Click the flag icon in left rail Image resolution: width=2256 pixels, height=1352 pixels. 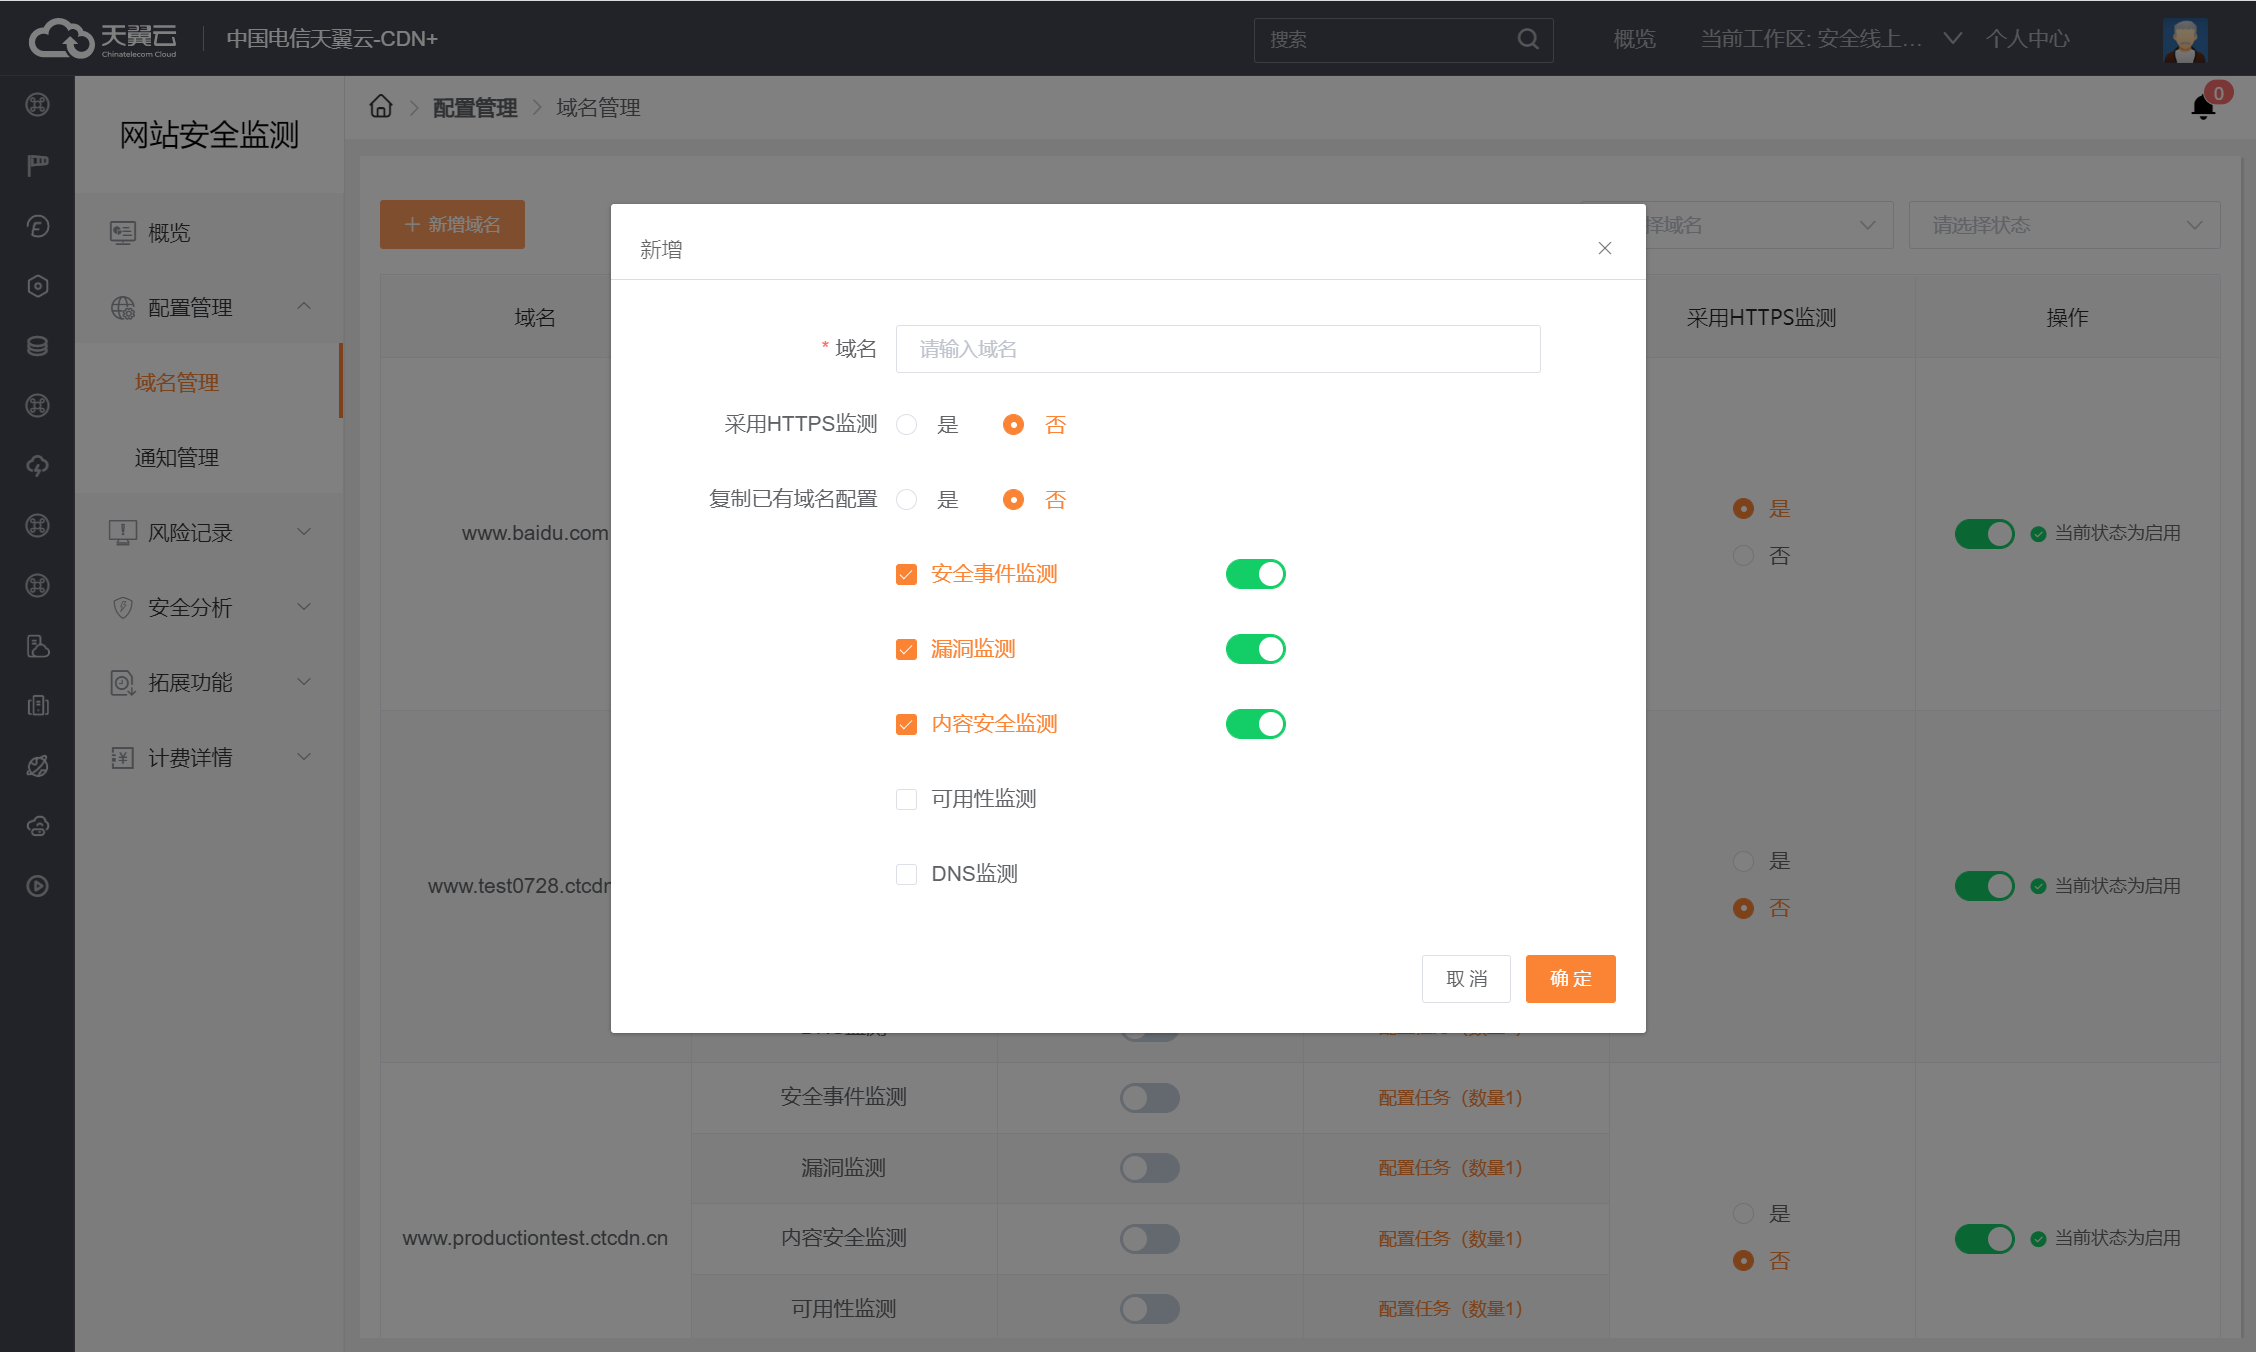click(38, 165)
